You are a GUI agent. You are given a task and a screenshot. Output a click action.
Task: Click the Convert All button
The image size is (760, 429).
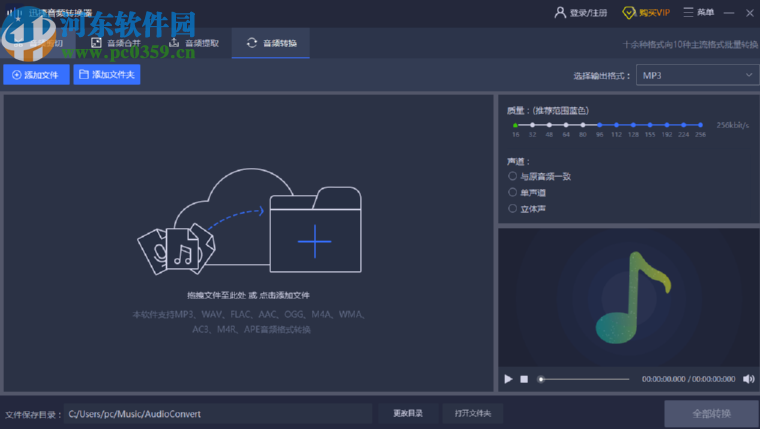[712, 413]
